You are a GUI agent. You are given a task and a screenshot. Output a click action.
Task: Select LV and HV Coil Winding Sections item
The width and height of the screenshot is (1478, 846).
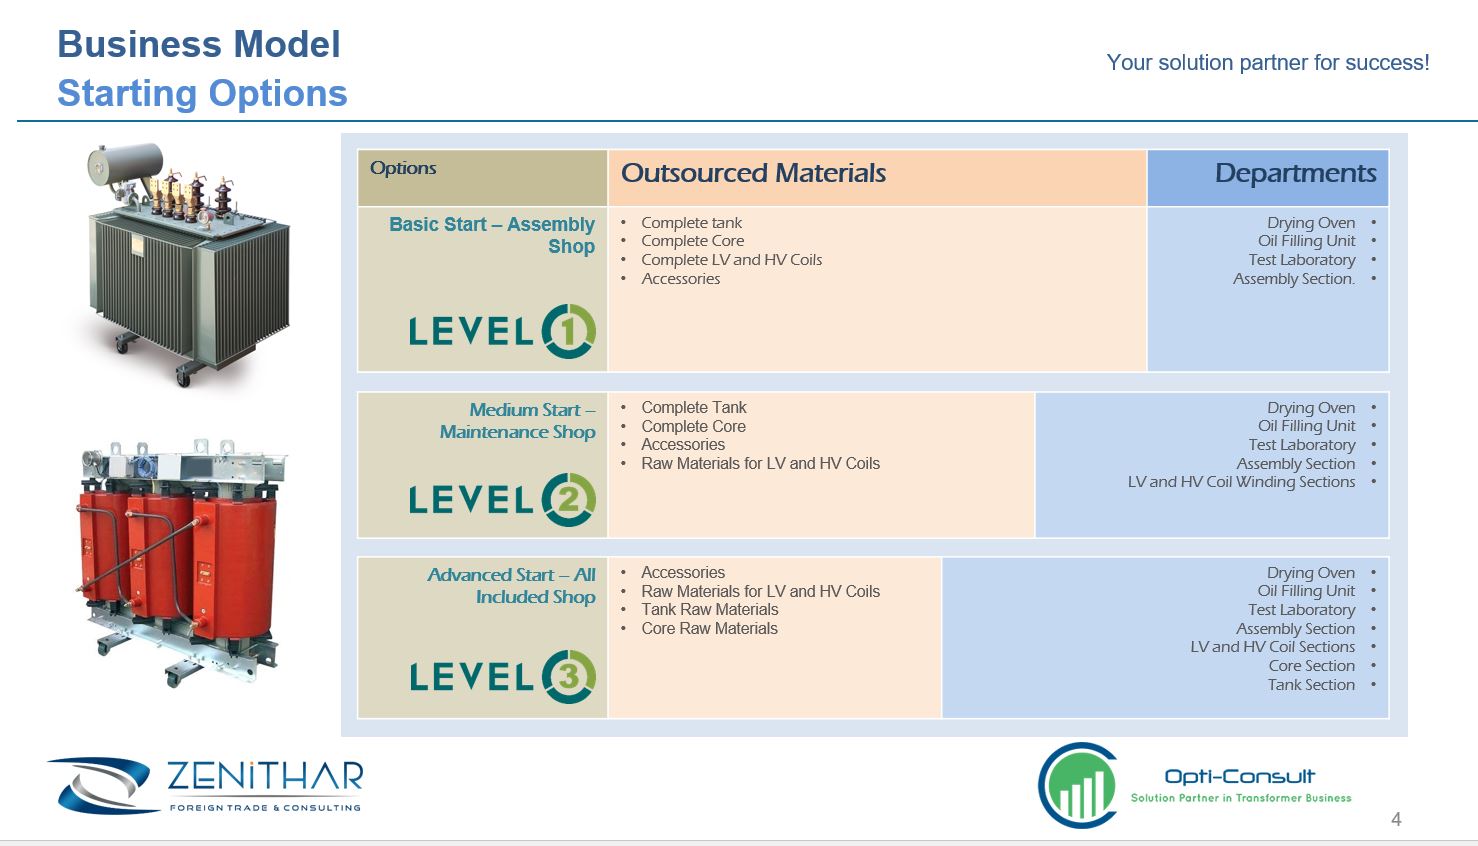tap(1241, 482)
